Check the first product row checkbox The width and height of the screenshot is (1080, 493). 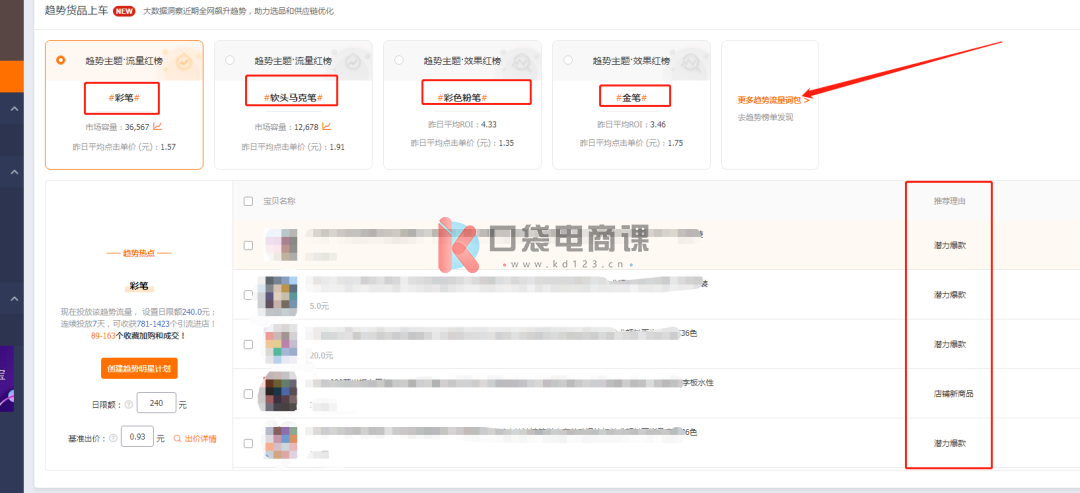[x=249, y=245]
